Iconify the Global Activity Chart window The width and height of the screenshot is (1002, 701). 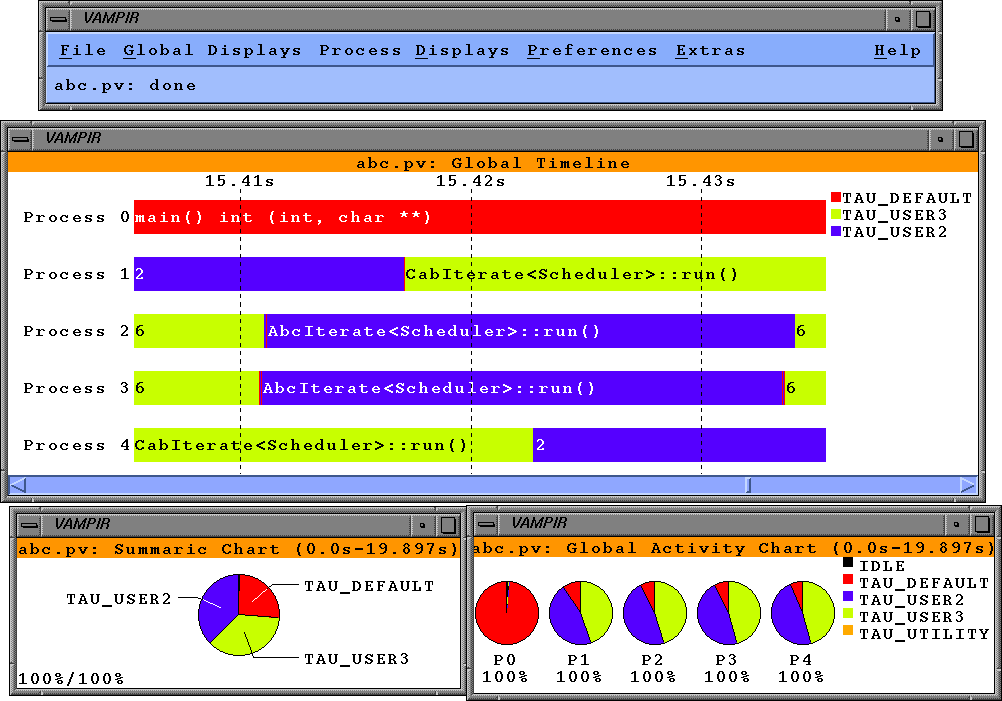[x=957, y=525]
